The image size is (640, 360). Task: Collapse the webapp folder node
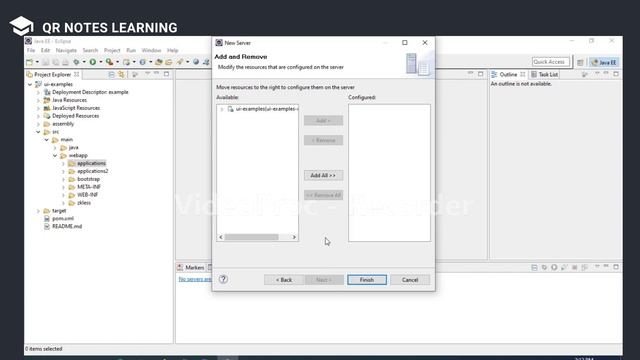(x=55, y=156)
